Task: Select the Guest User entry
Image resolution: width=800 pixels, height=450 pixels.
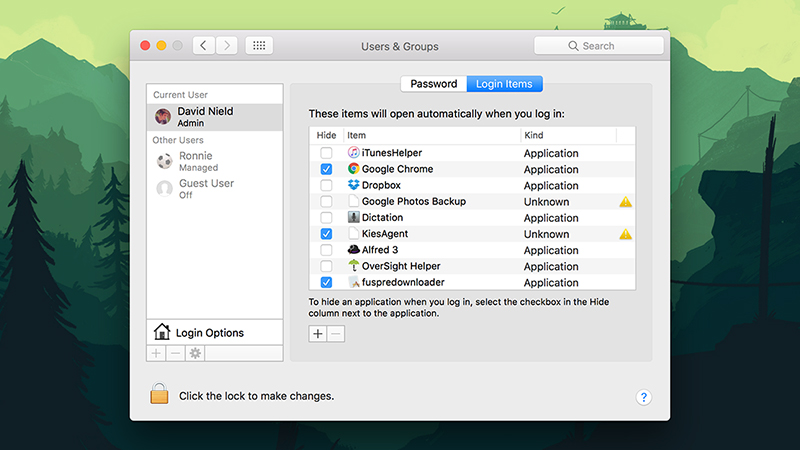Action: click(x=215, y=189)
